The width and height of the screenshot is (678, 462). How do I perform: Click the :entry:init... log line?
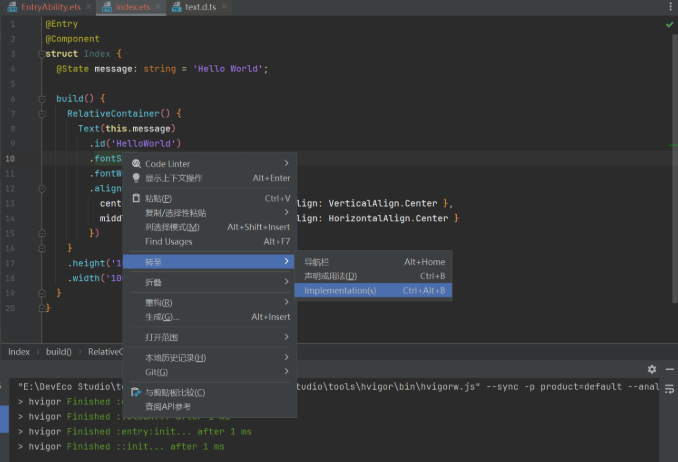(x=134, y=431)
